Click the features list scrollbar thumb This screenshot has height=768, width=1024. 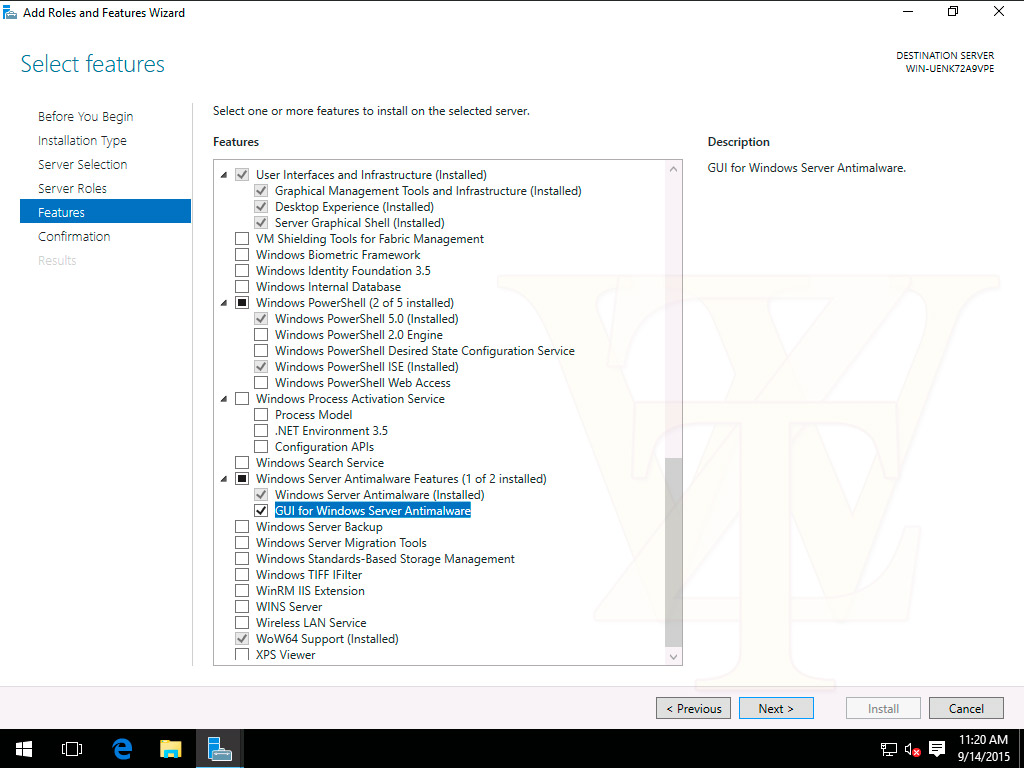[673, 550]
